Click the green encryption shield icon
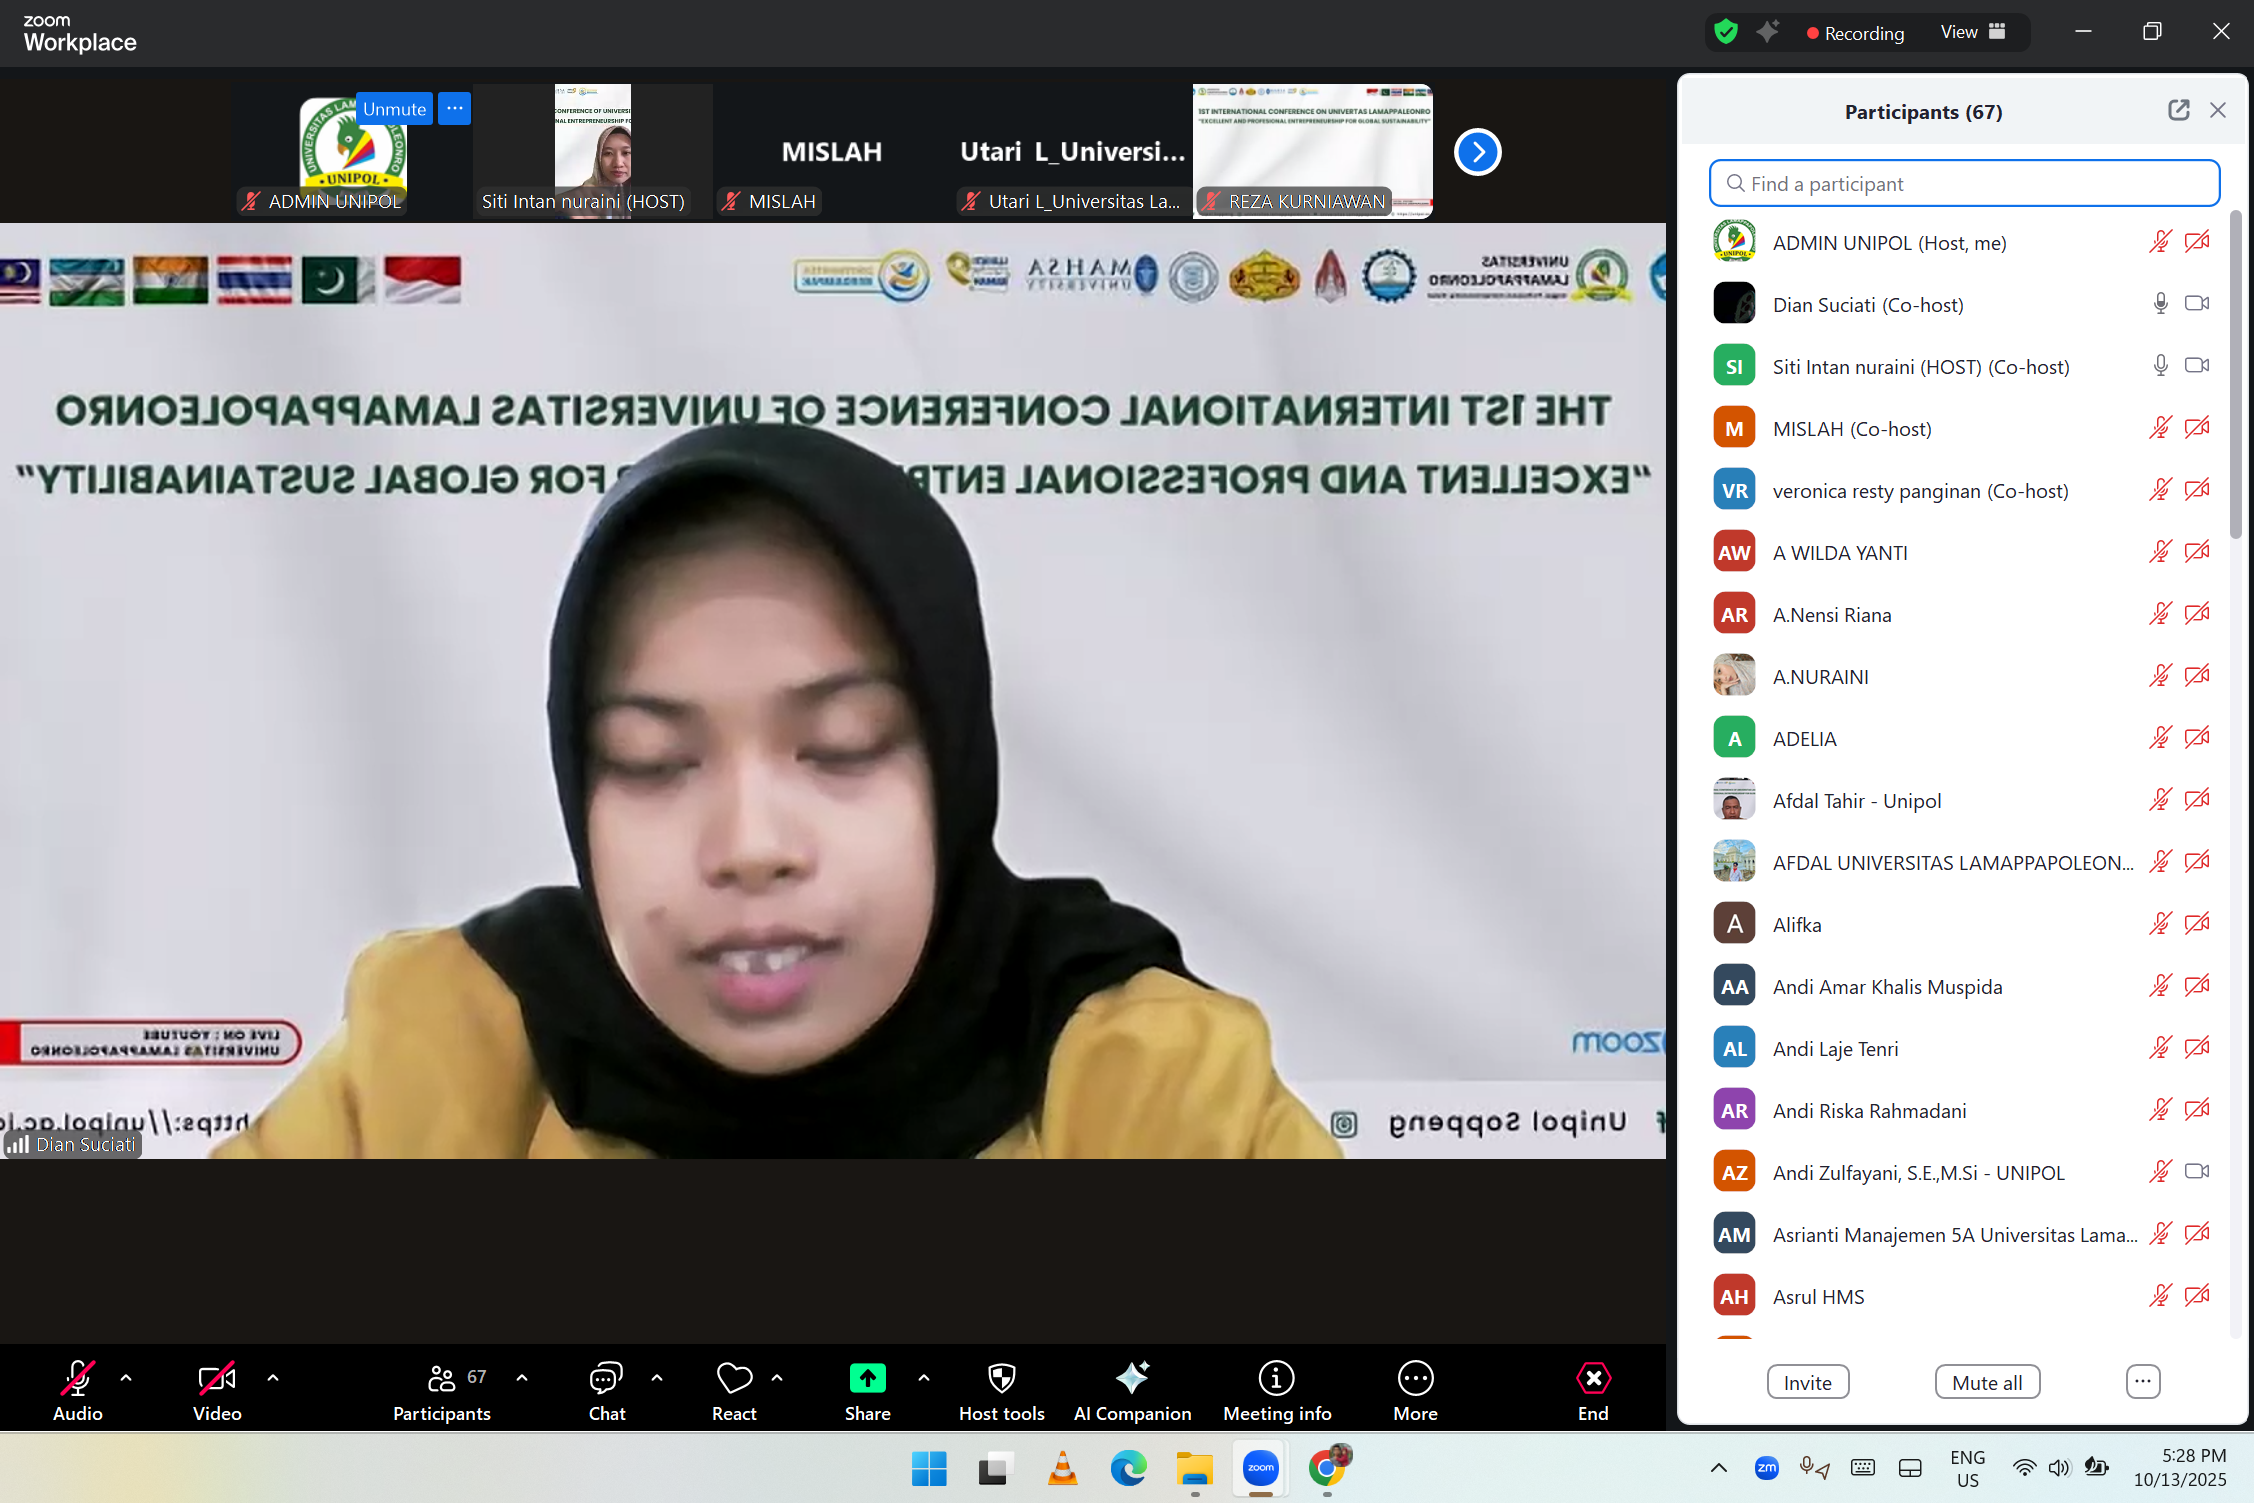Viewport: 2254px width, 1503px height. [x=1726, y=32]
